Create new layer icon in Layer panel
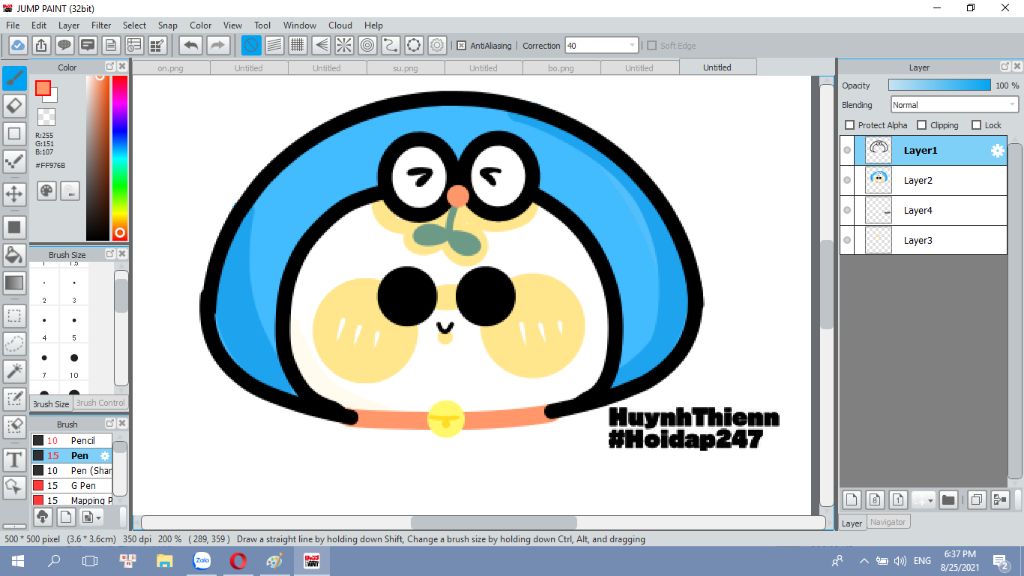This screenshot has width=1024, height=576. click(x=852, y=500)
